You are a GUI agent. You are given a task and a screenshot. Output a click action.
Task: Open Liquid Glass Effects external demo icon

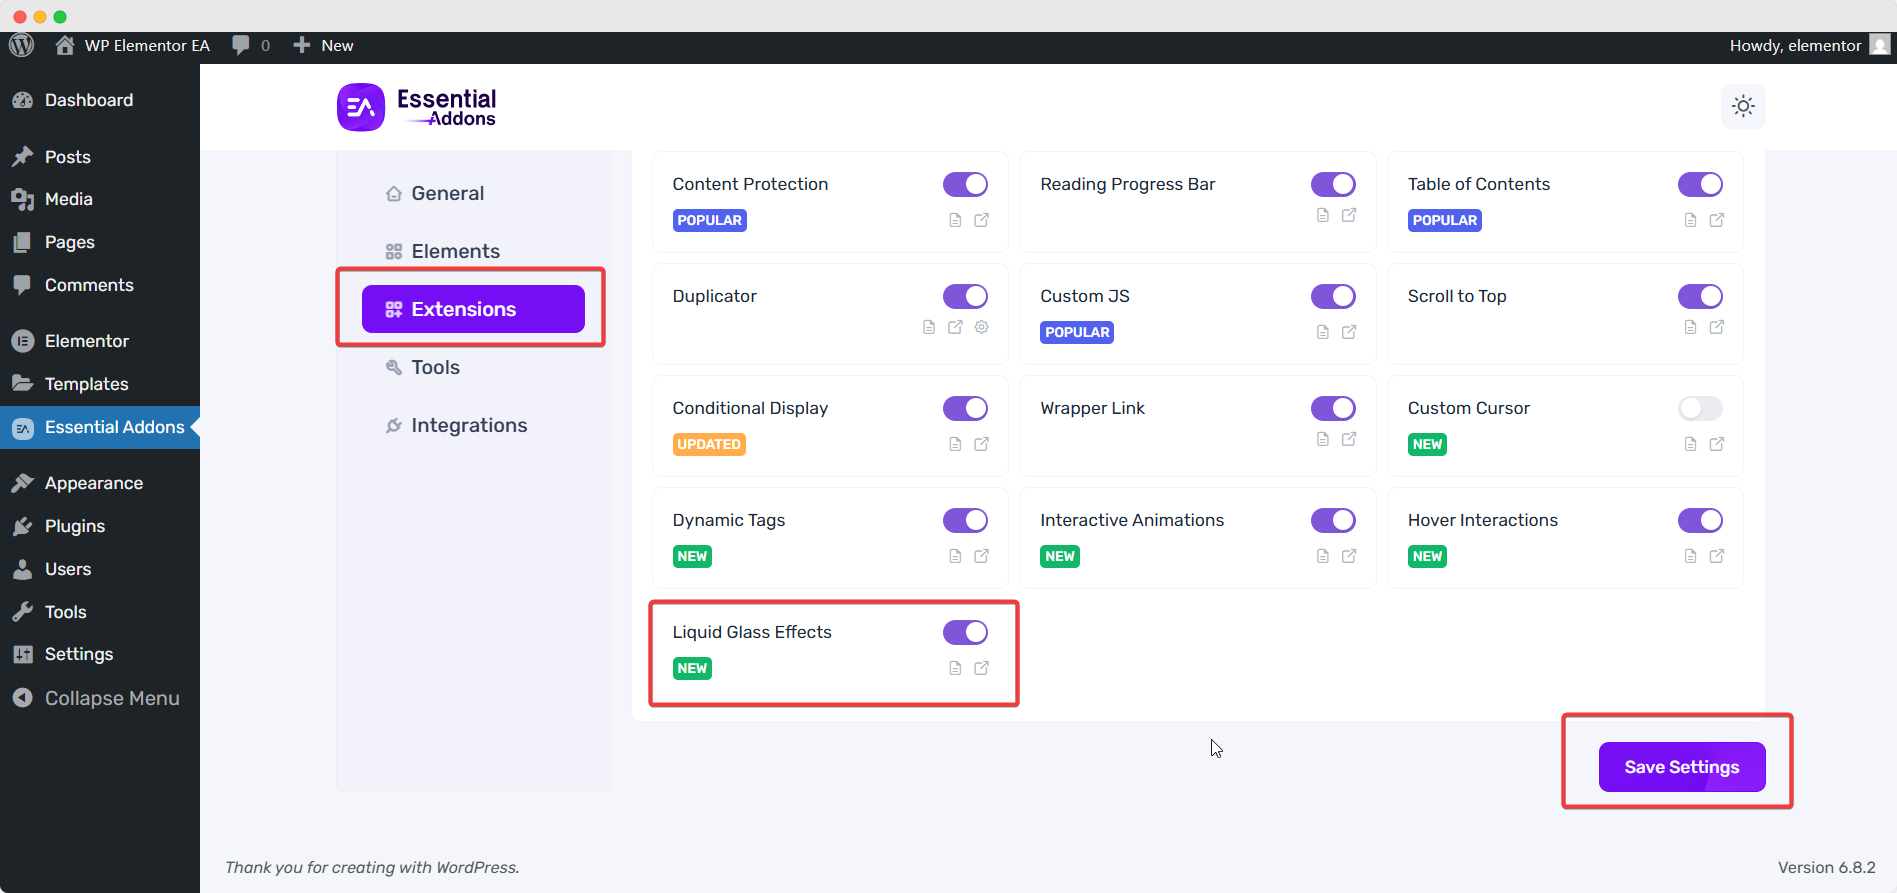coord(982,668)
